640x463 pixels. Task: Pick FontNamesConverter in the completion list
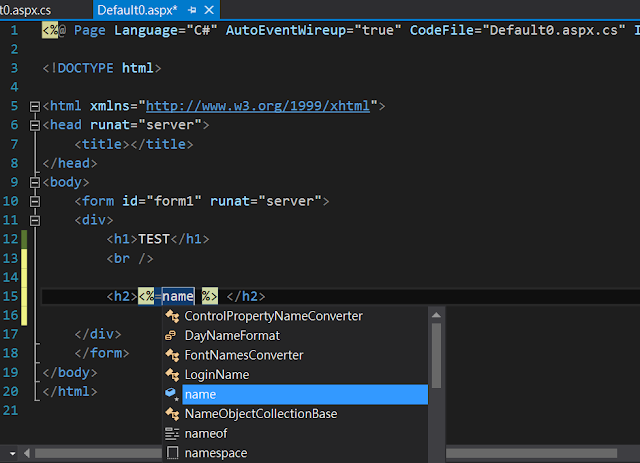pyautogui.click(x=295, y=355)
